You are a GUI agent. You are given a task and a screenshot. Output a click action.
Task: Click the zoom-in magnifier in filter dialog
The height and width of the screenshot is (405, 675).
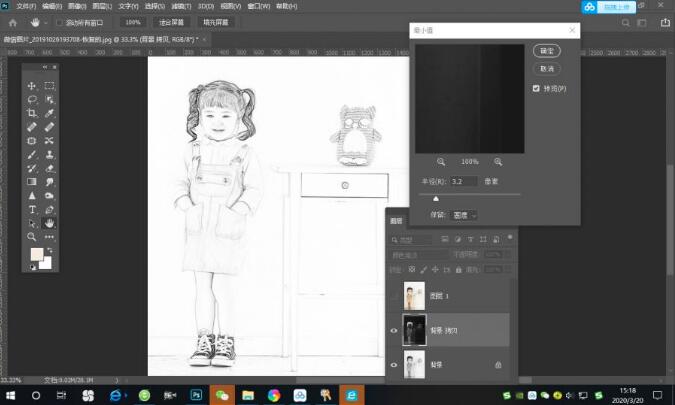[498, 161]
